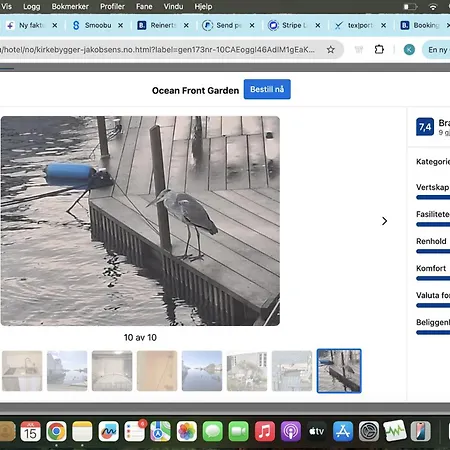Open the profile avatar in the Chrome toolbar
The image size is (450, 450).
[409, 50]
